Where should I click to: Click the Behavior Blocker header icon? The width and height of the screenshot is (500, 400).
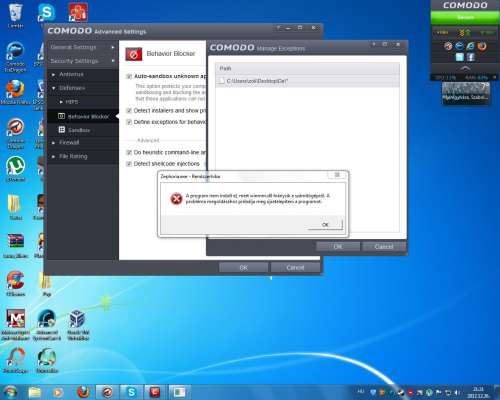point(133,54)
